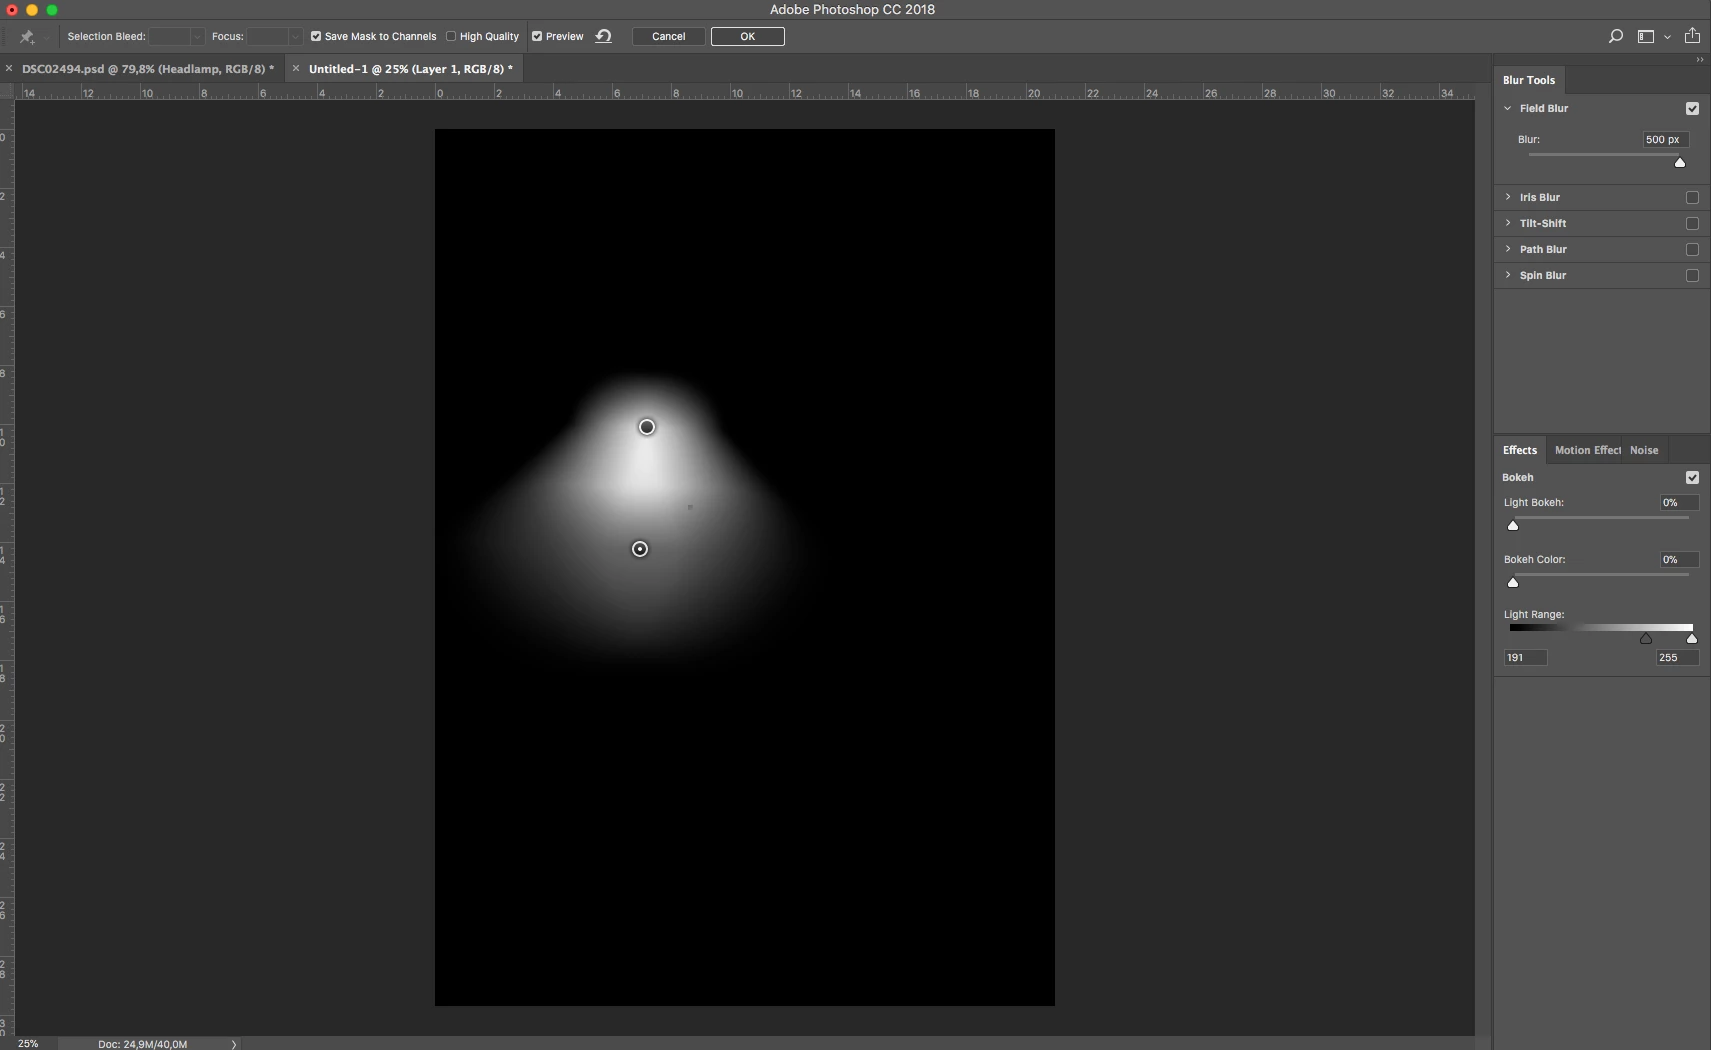Switch to the DSC02494.psd document tab
The width and height of the screenshot is (1711, 1050).
tap(148, 69)
